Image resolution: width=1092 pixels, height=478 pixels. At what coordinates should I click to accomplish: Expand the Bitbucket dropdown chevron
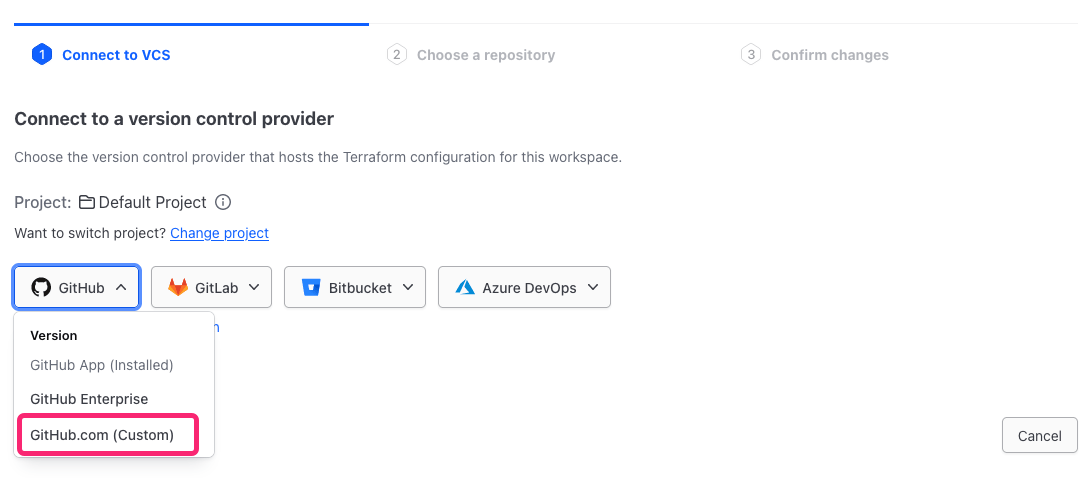[x=408, y=288]
